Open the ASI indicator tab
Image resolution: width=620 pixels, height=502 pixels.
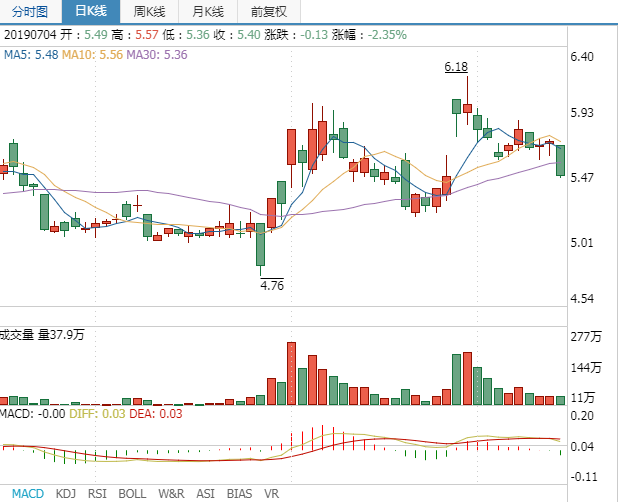pyautogui.click(x=205, y=493)
